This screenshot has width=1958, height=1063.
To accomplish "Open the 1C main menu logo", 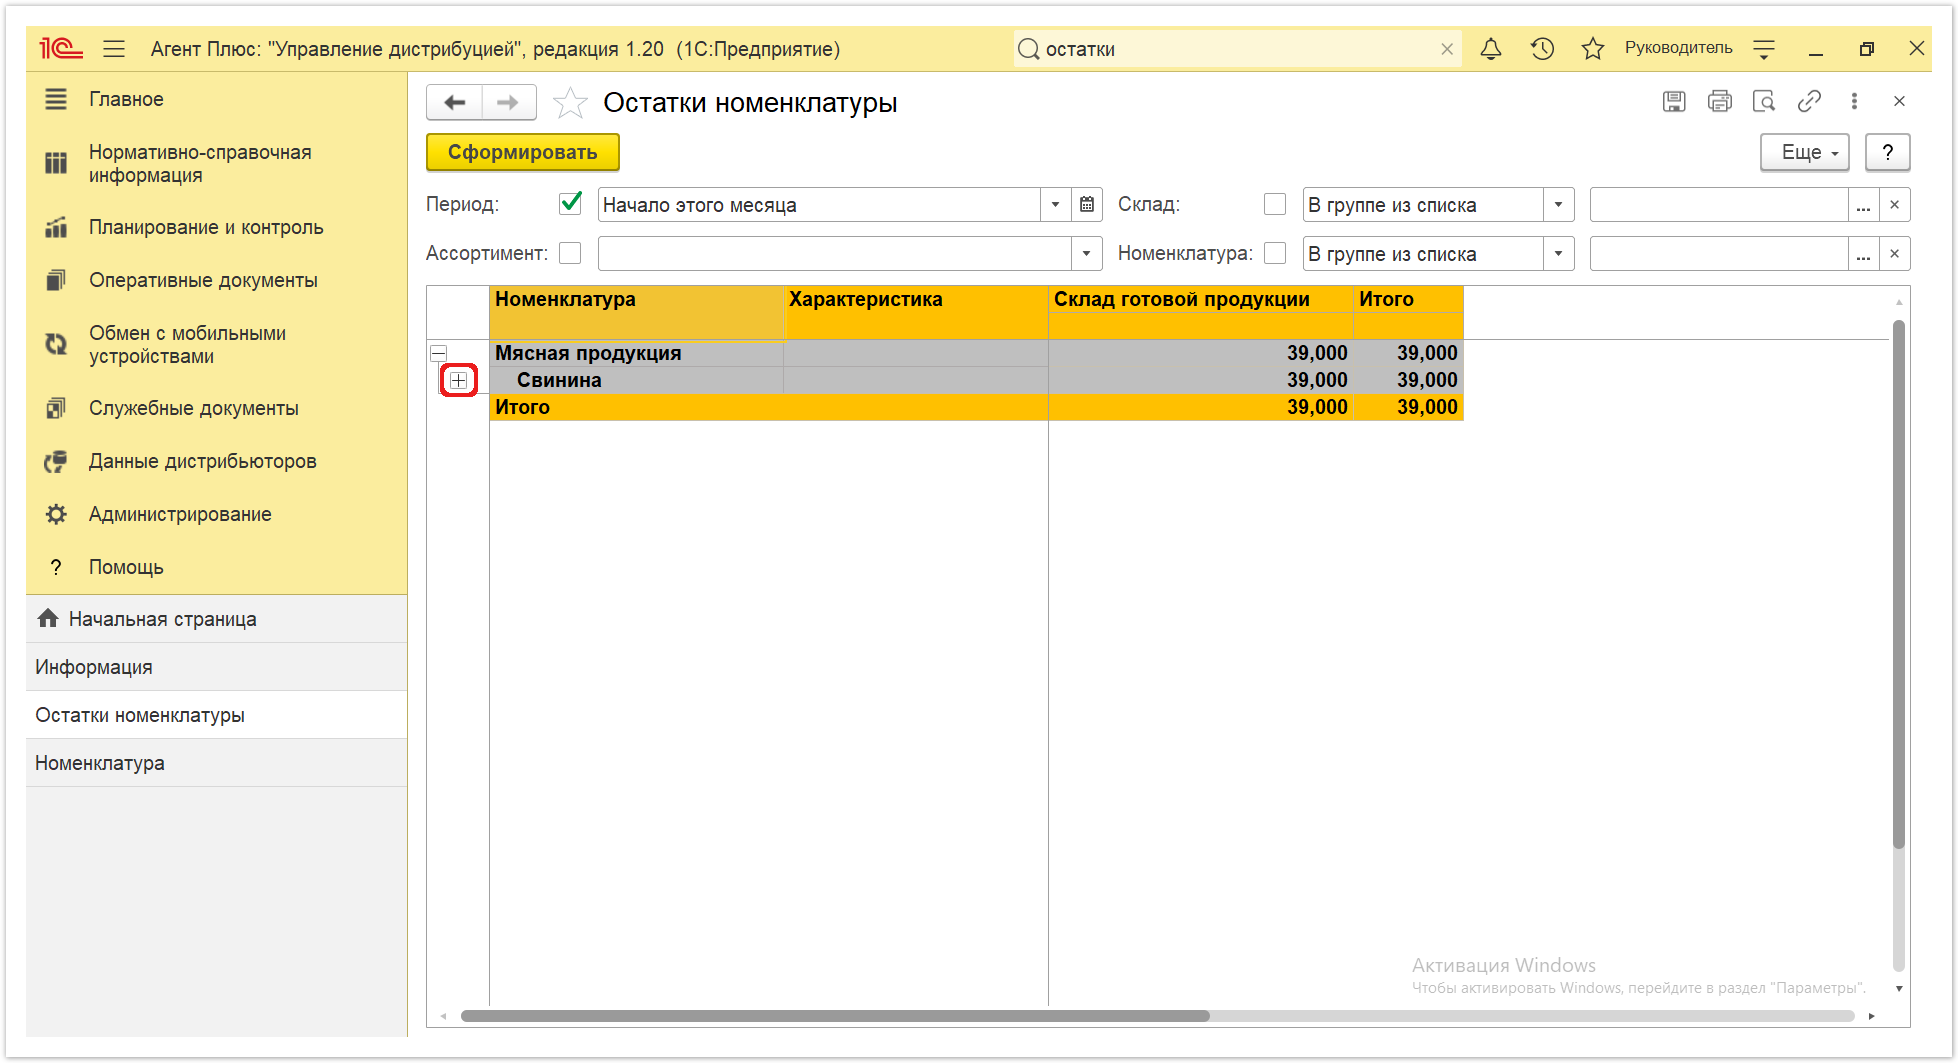I will tap(60, 48).
